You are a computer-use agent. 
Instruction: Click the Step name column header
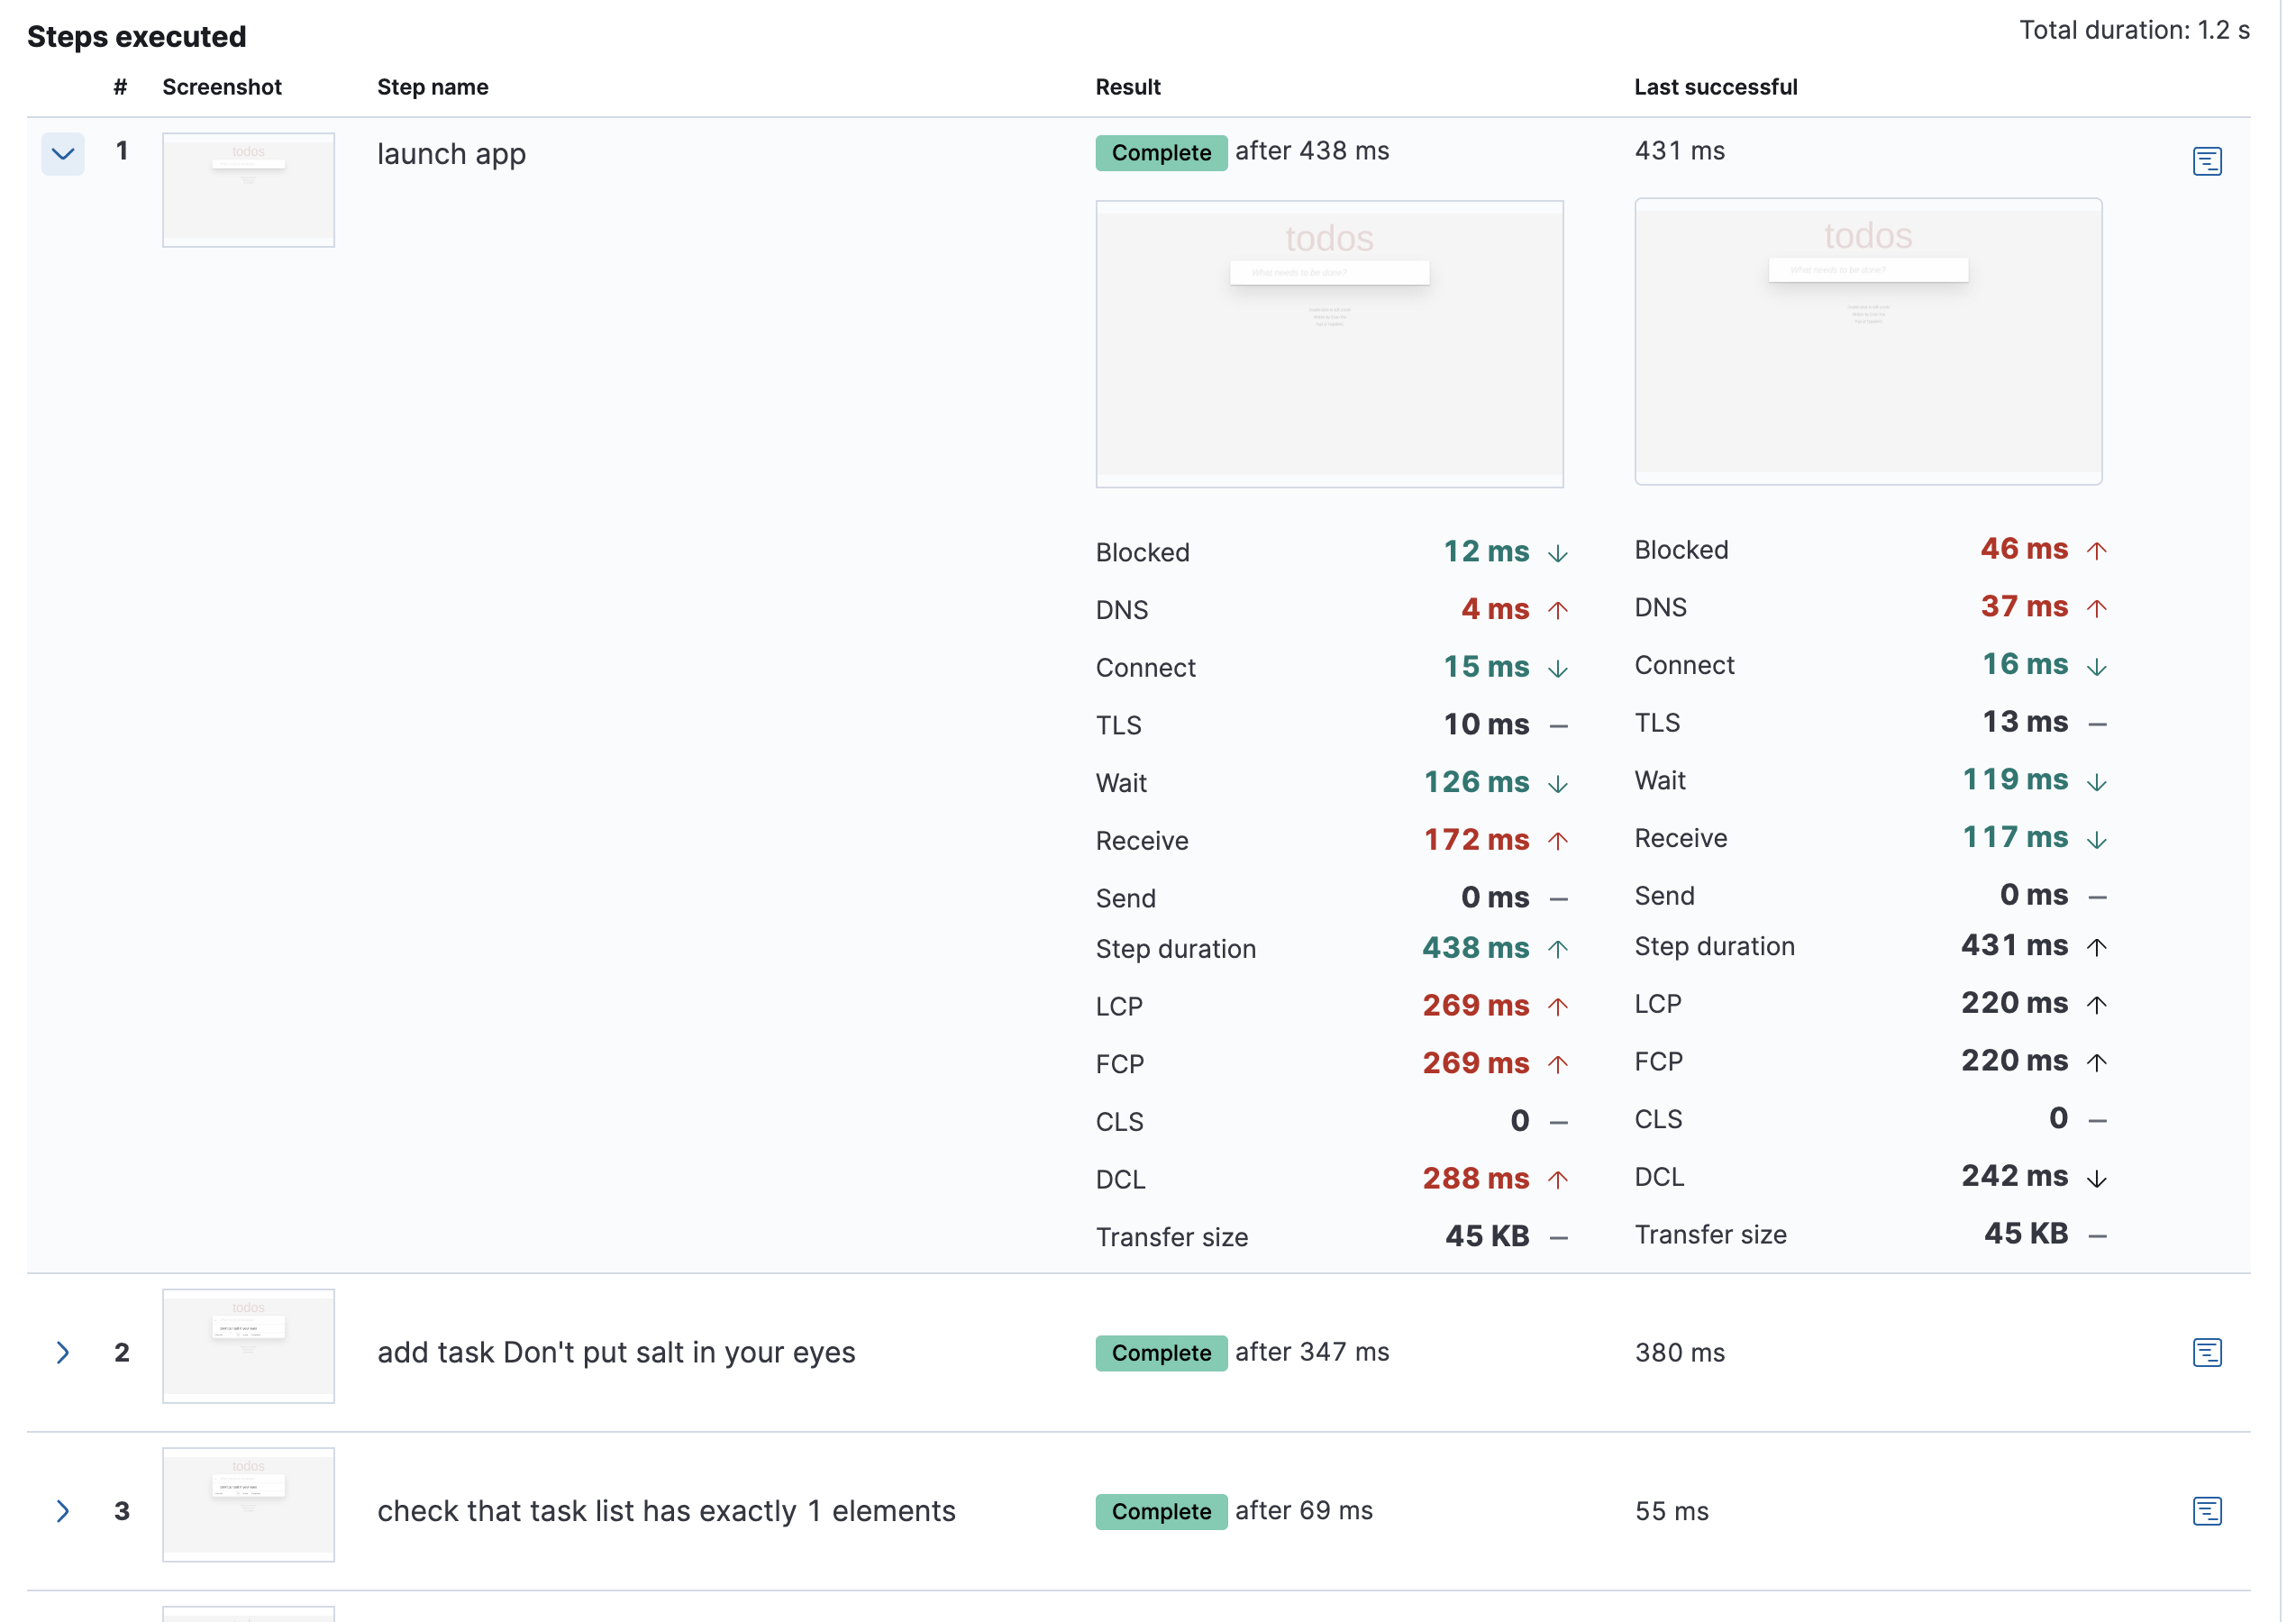pyautogui.click(x=432, y=87)
